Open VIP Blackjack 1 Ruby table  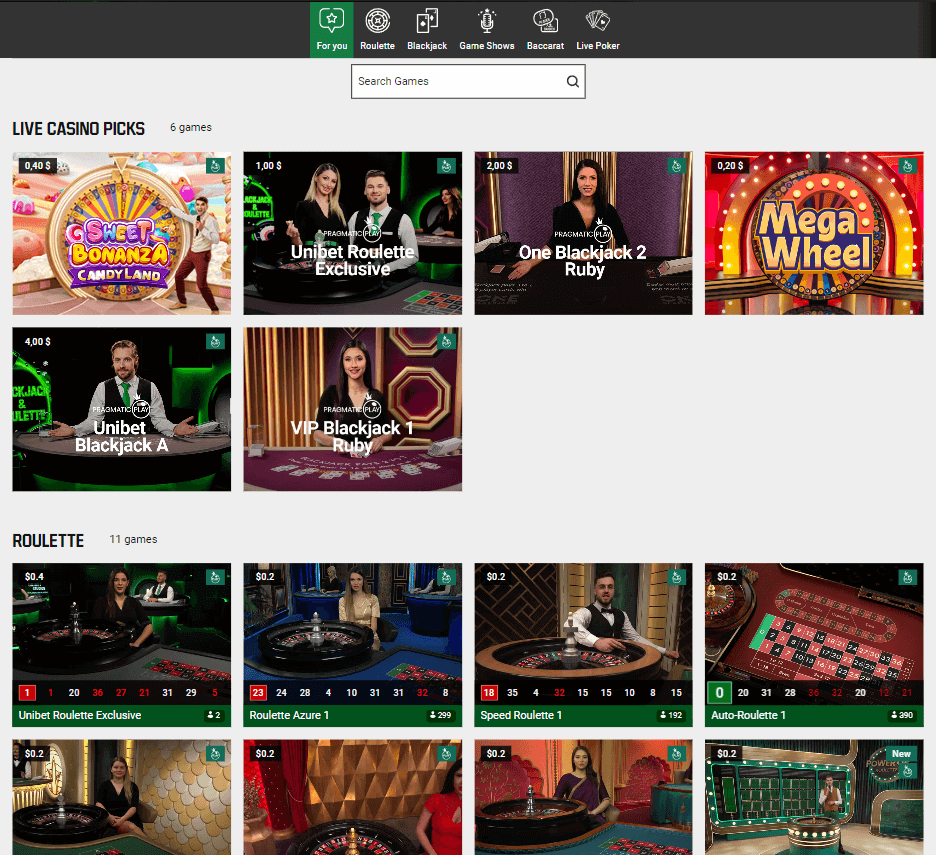click(353, 409)
